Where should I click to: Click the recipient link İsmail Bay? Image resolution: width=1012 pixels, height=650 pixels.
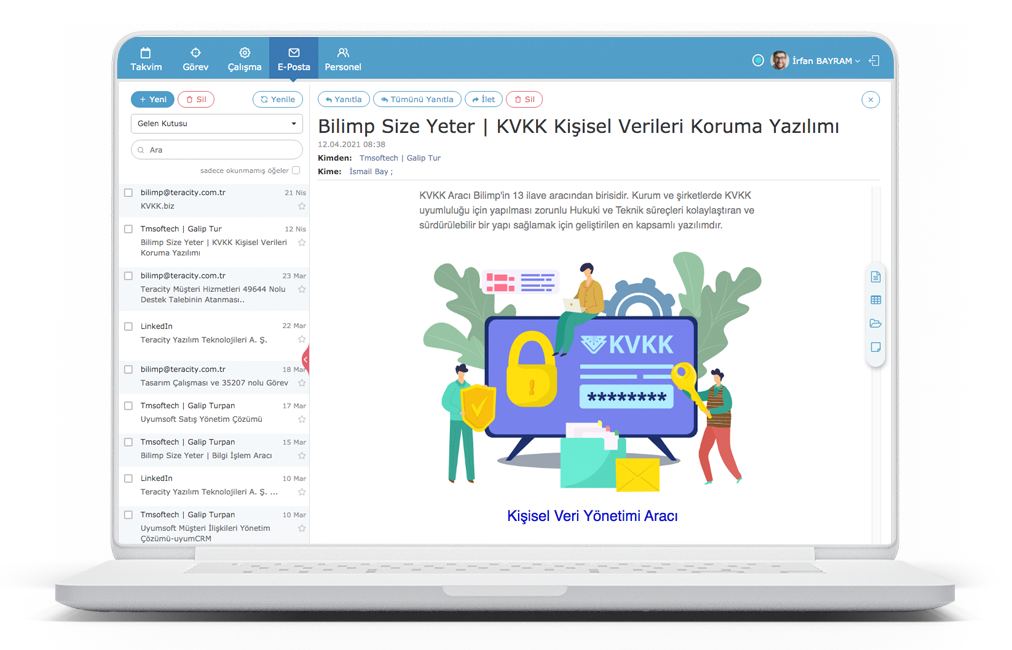[x=370, y=172]
